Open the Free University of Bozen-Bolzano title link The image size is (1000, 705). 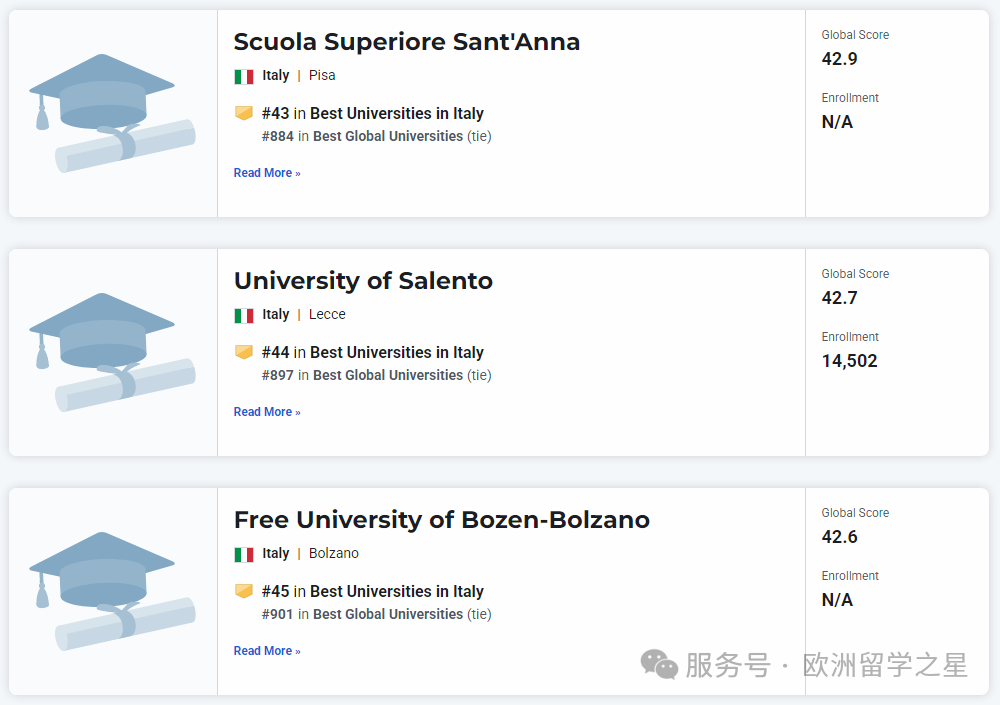click(441, 520)
